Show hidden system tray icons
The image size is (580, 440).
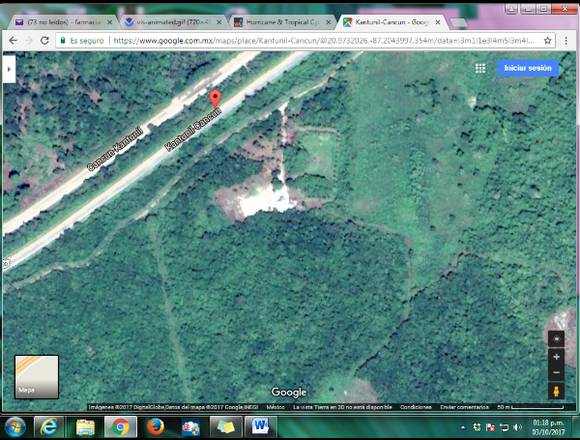click(463, 428)
